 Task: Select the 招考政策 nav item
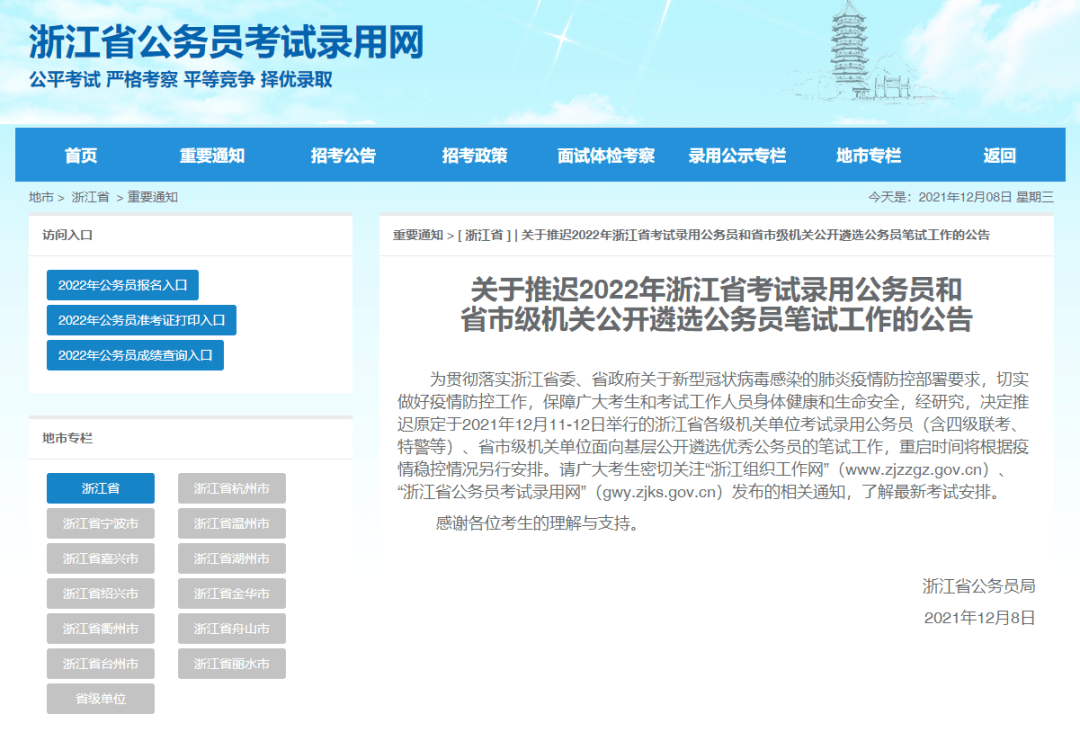475,156
